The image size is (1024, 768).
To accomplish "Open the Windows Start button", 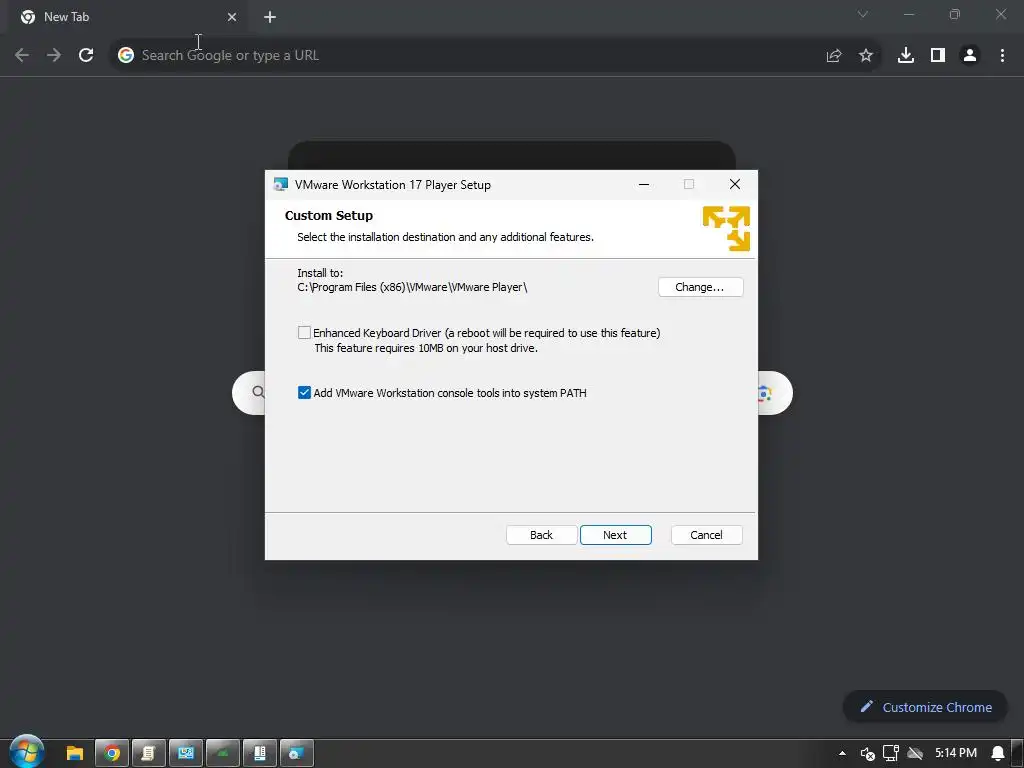I will [27, 752].
